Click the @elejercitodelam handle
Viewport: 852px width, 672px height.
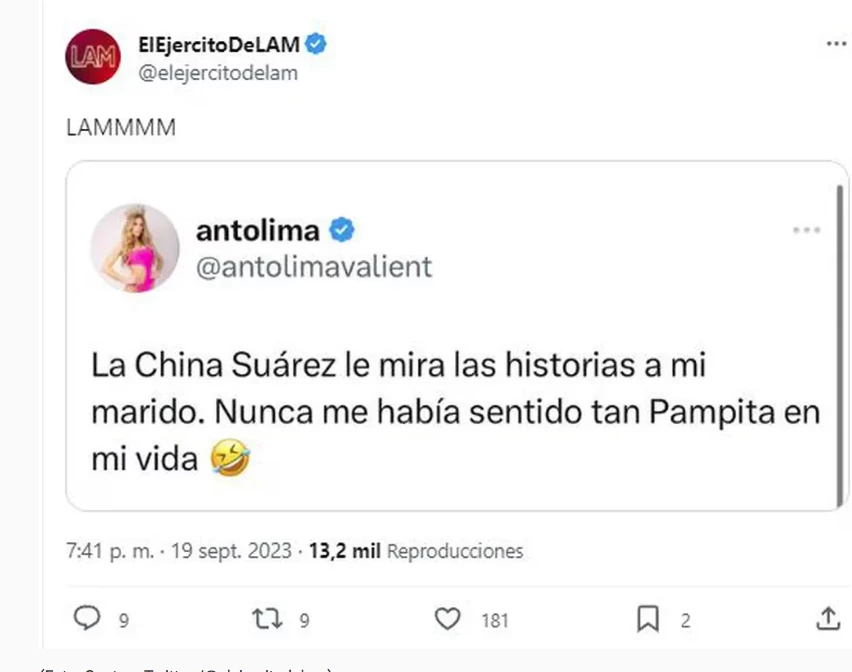coord(218,73)
